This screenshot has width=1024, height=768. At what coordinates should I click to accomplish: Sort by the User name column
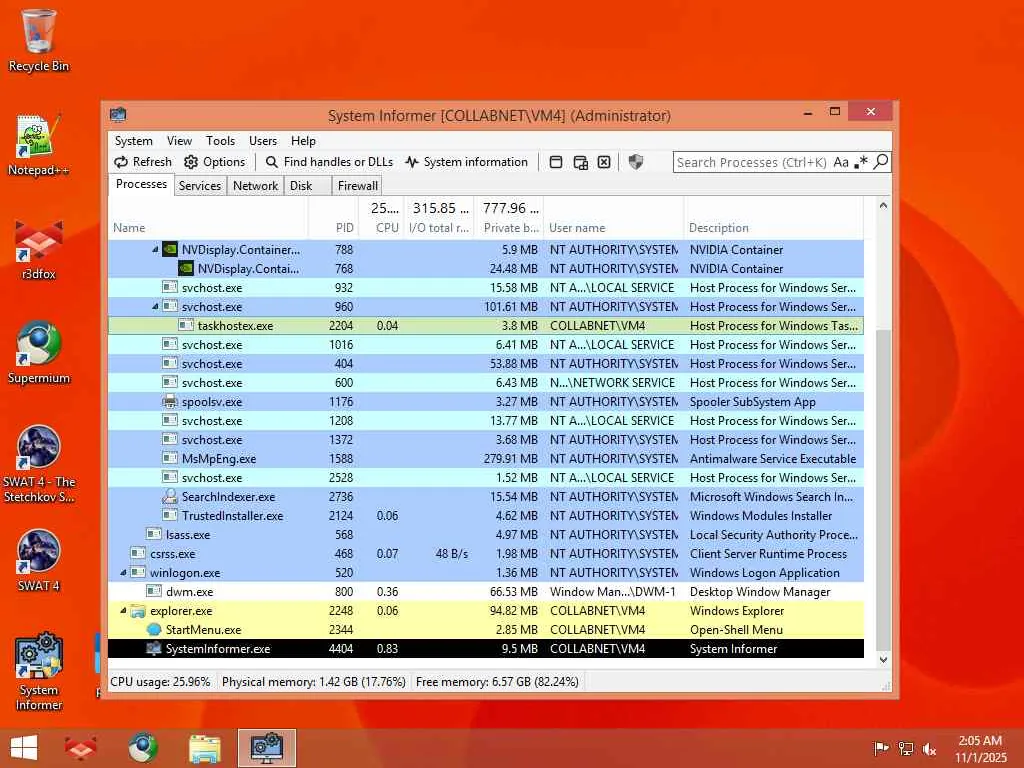pos(614,218)
